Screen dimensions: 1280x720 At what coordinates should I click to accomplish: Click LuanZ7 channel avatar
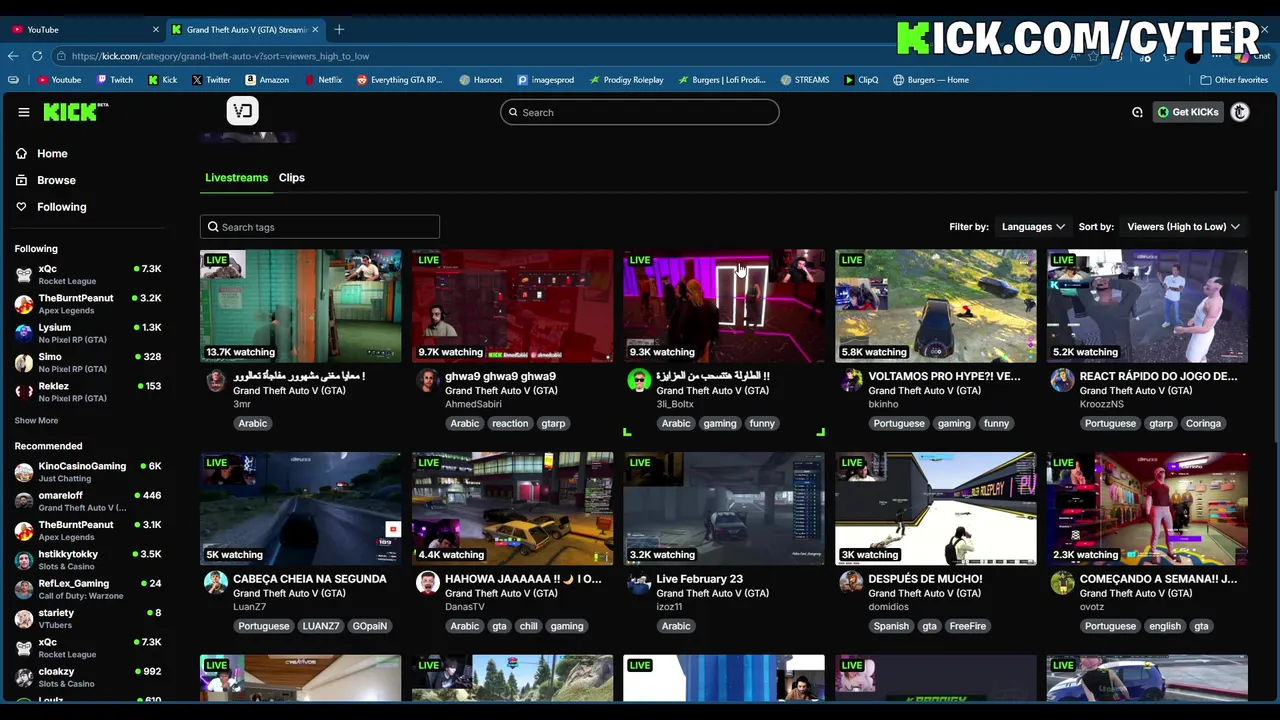point(215,583)
